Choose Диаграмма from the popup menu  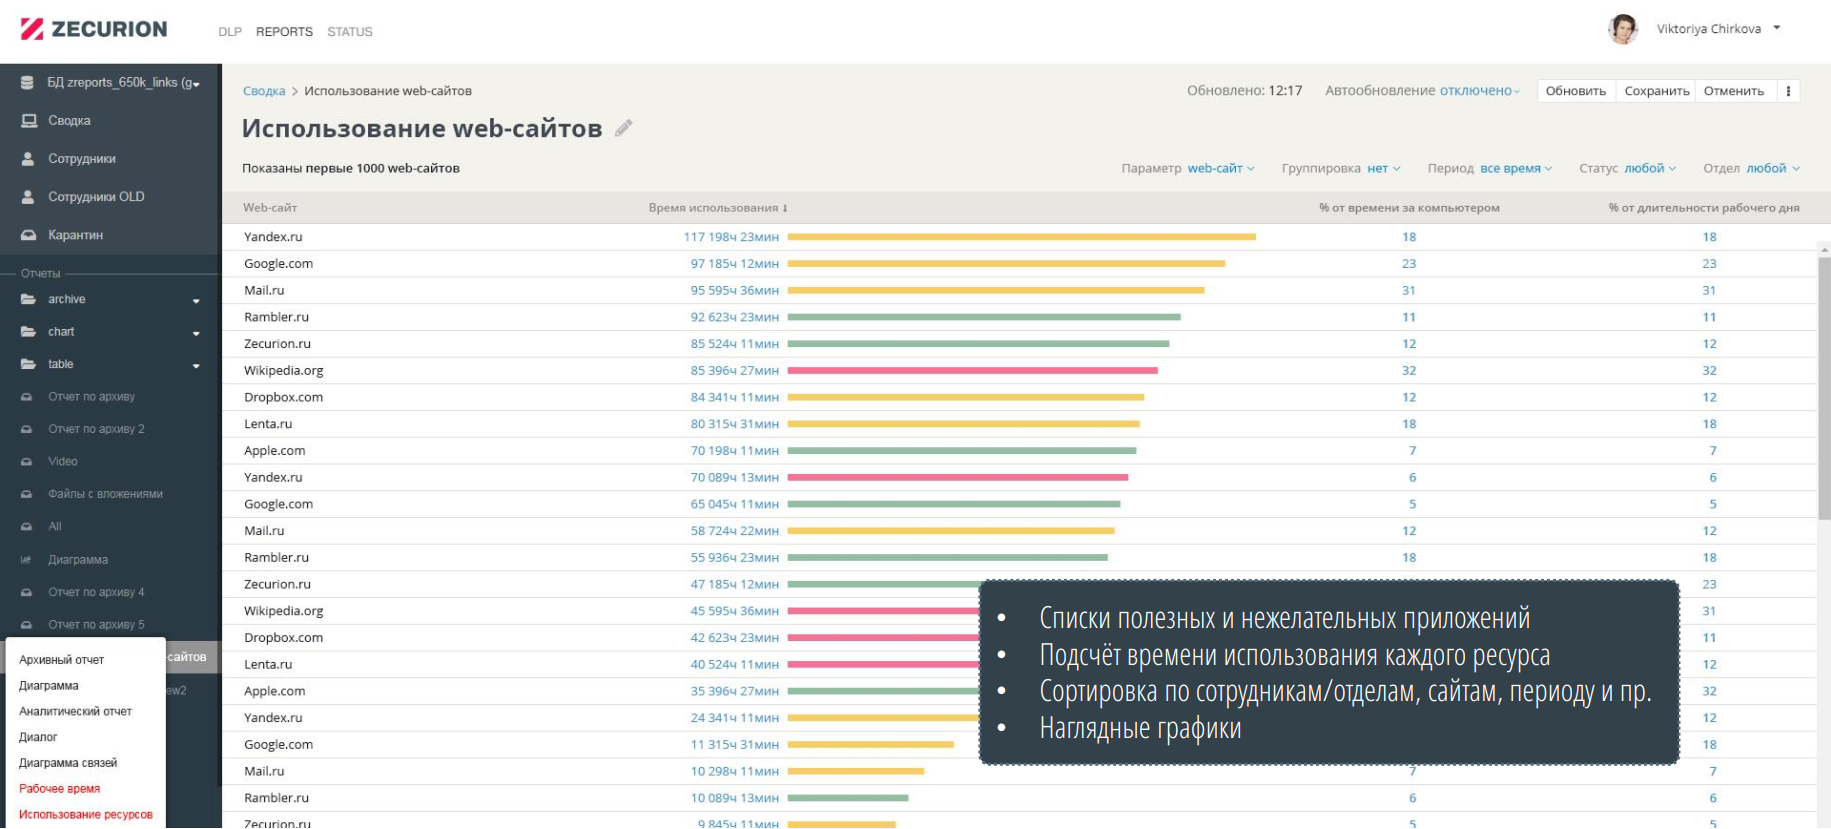tap(49, 686)
